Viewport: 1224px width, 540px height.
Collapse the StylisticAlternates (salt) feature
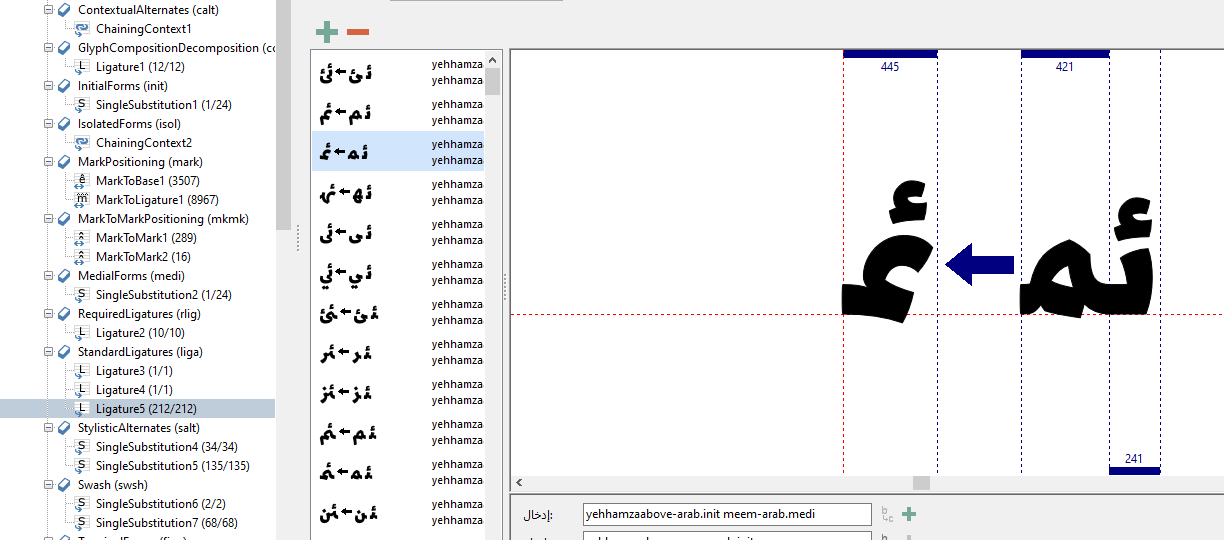(50, 428)
